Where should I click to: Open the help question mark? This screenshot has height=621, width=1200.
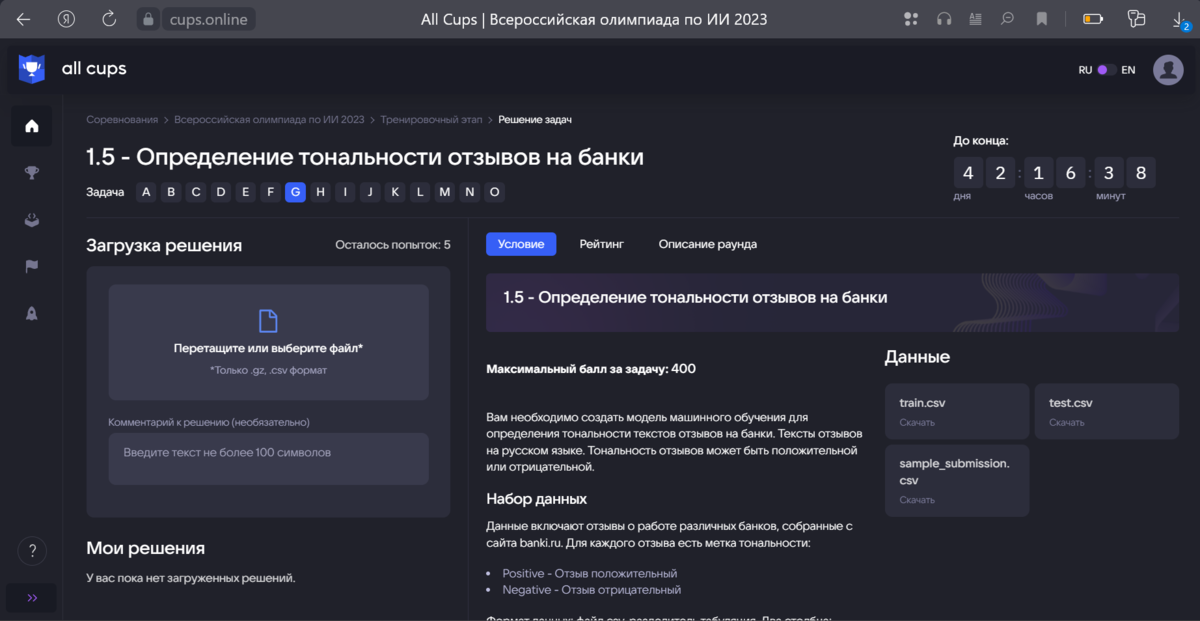click(32, 551)
